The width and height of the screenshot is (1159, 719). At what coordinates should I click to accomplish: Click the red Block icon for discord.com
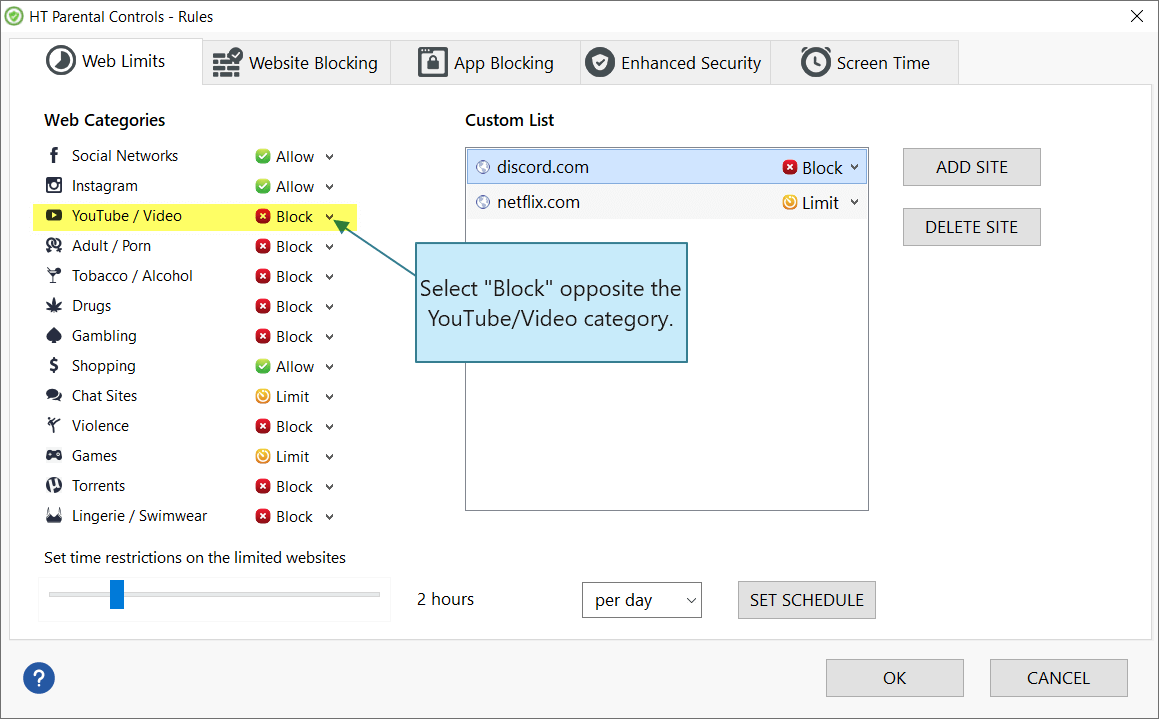789,168
